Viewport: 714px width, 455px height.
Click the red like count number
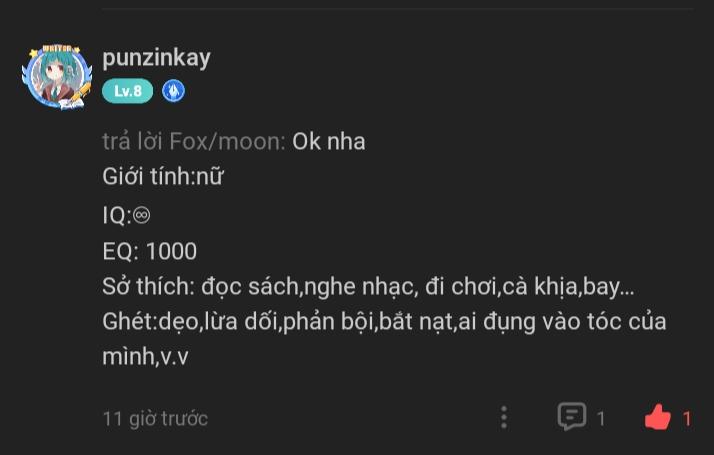(x=687, y=418)
